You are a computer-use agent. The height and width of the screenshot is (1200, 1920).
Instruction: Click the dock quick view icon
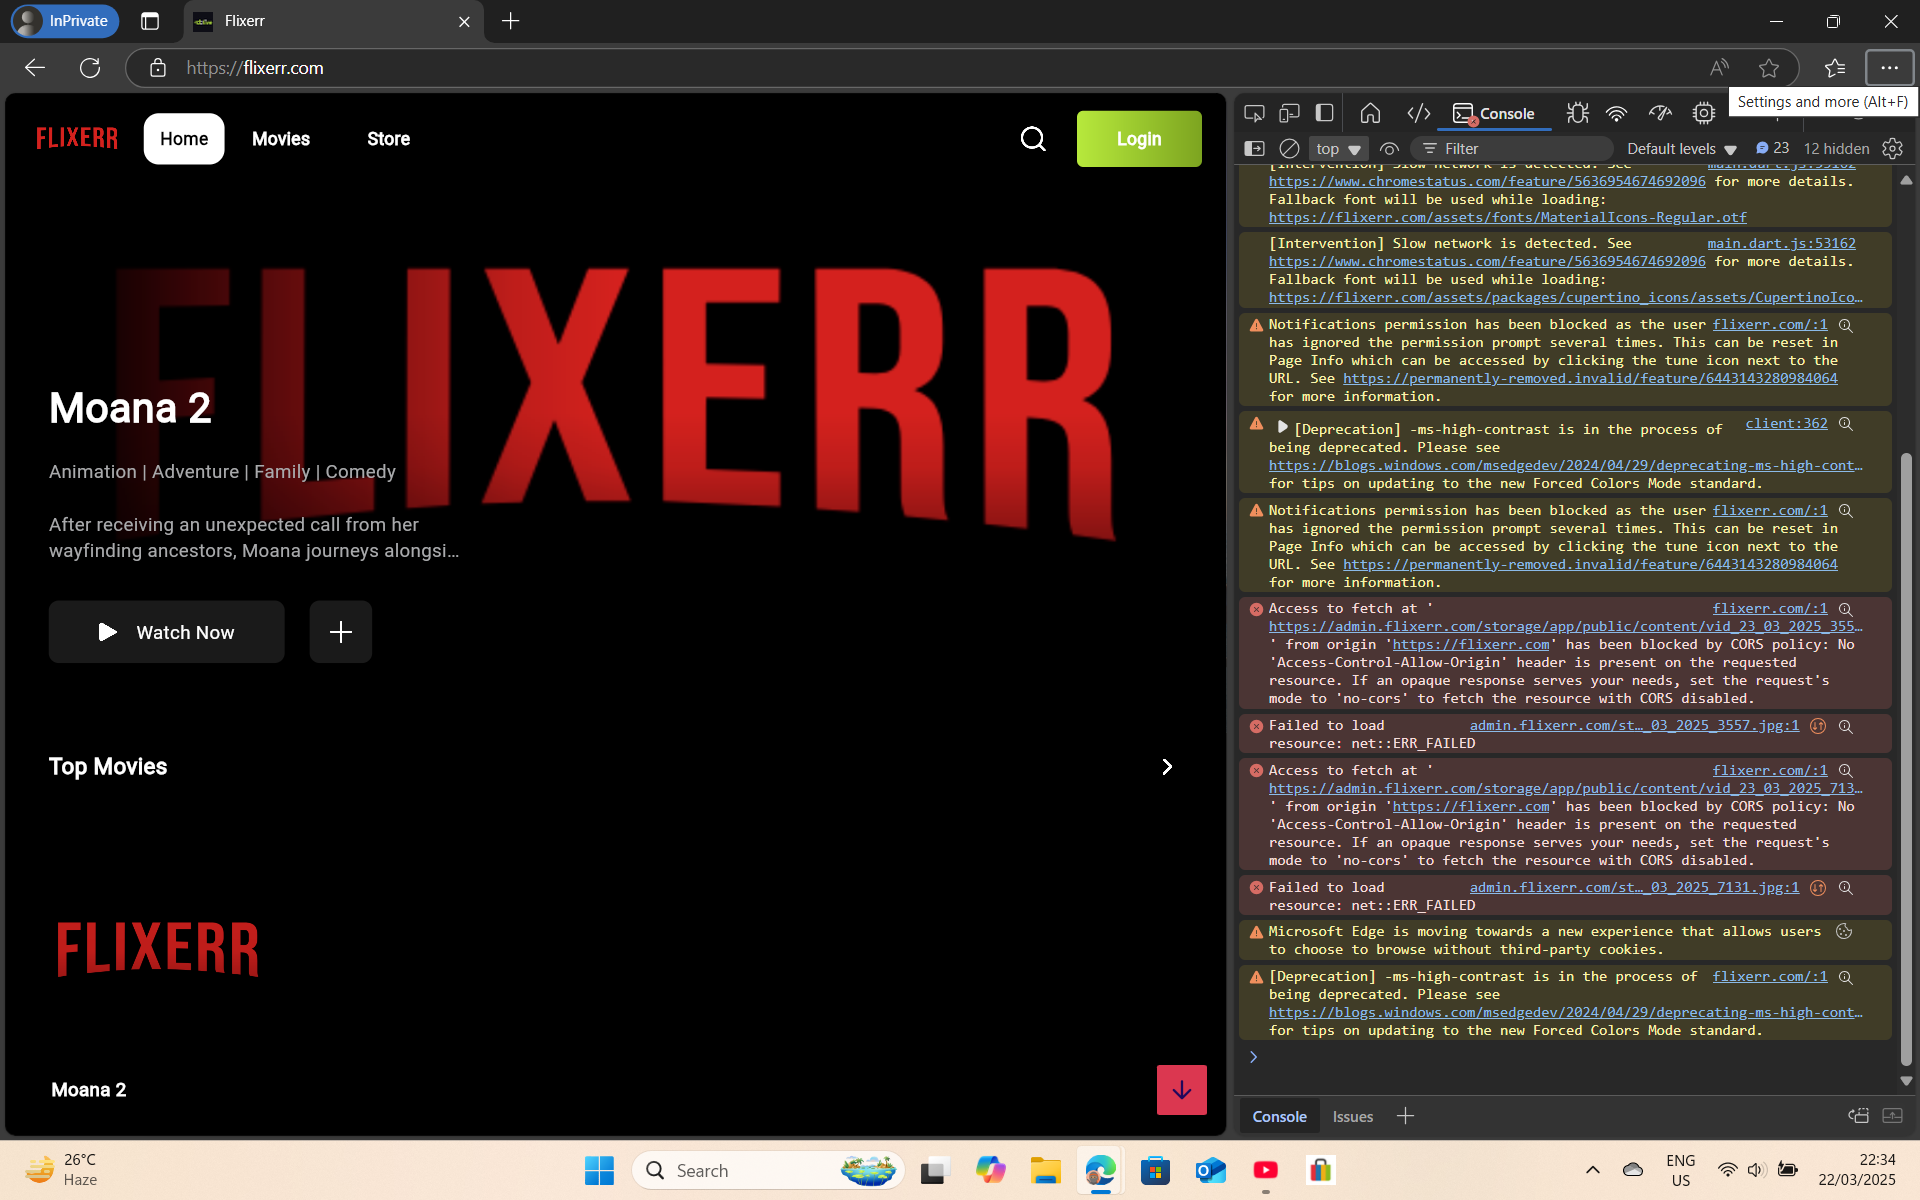point(1858,1116)
